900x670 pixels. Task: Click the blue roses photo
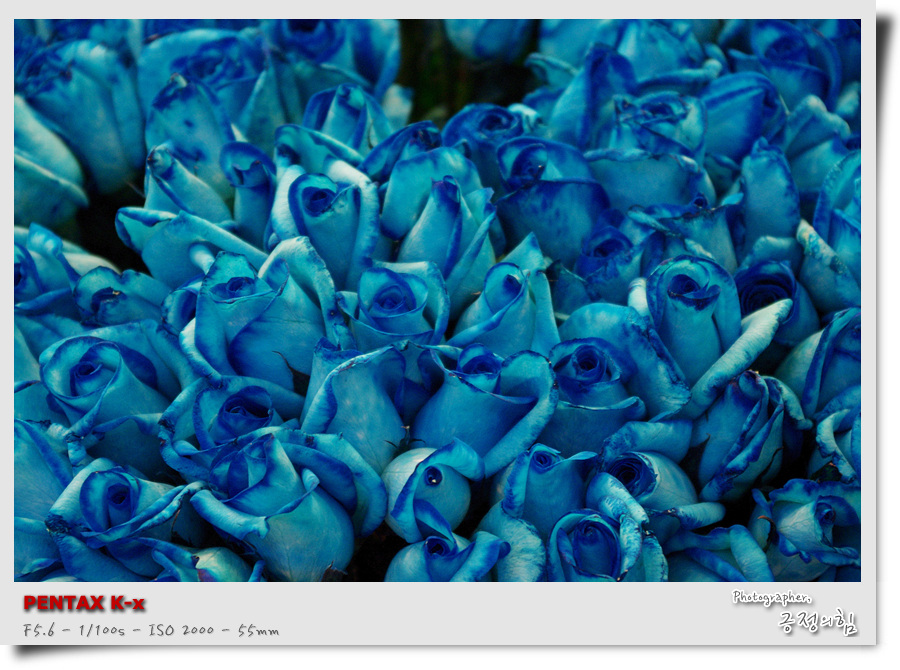click(437, 300)
